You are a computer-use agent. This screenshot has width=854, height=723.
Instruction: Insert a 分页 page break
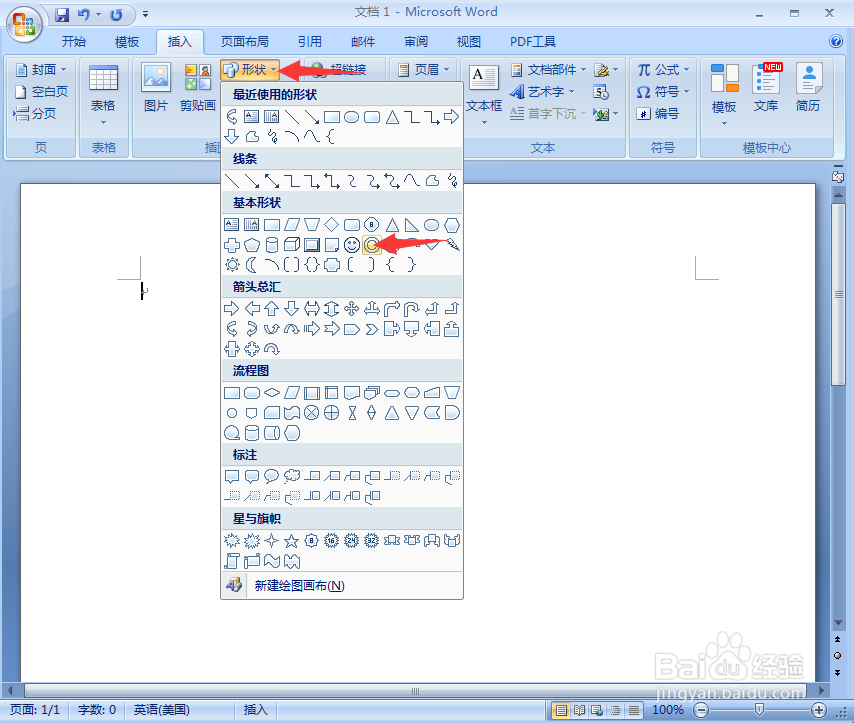[35, 113]
